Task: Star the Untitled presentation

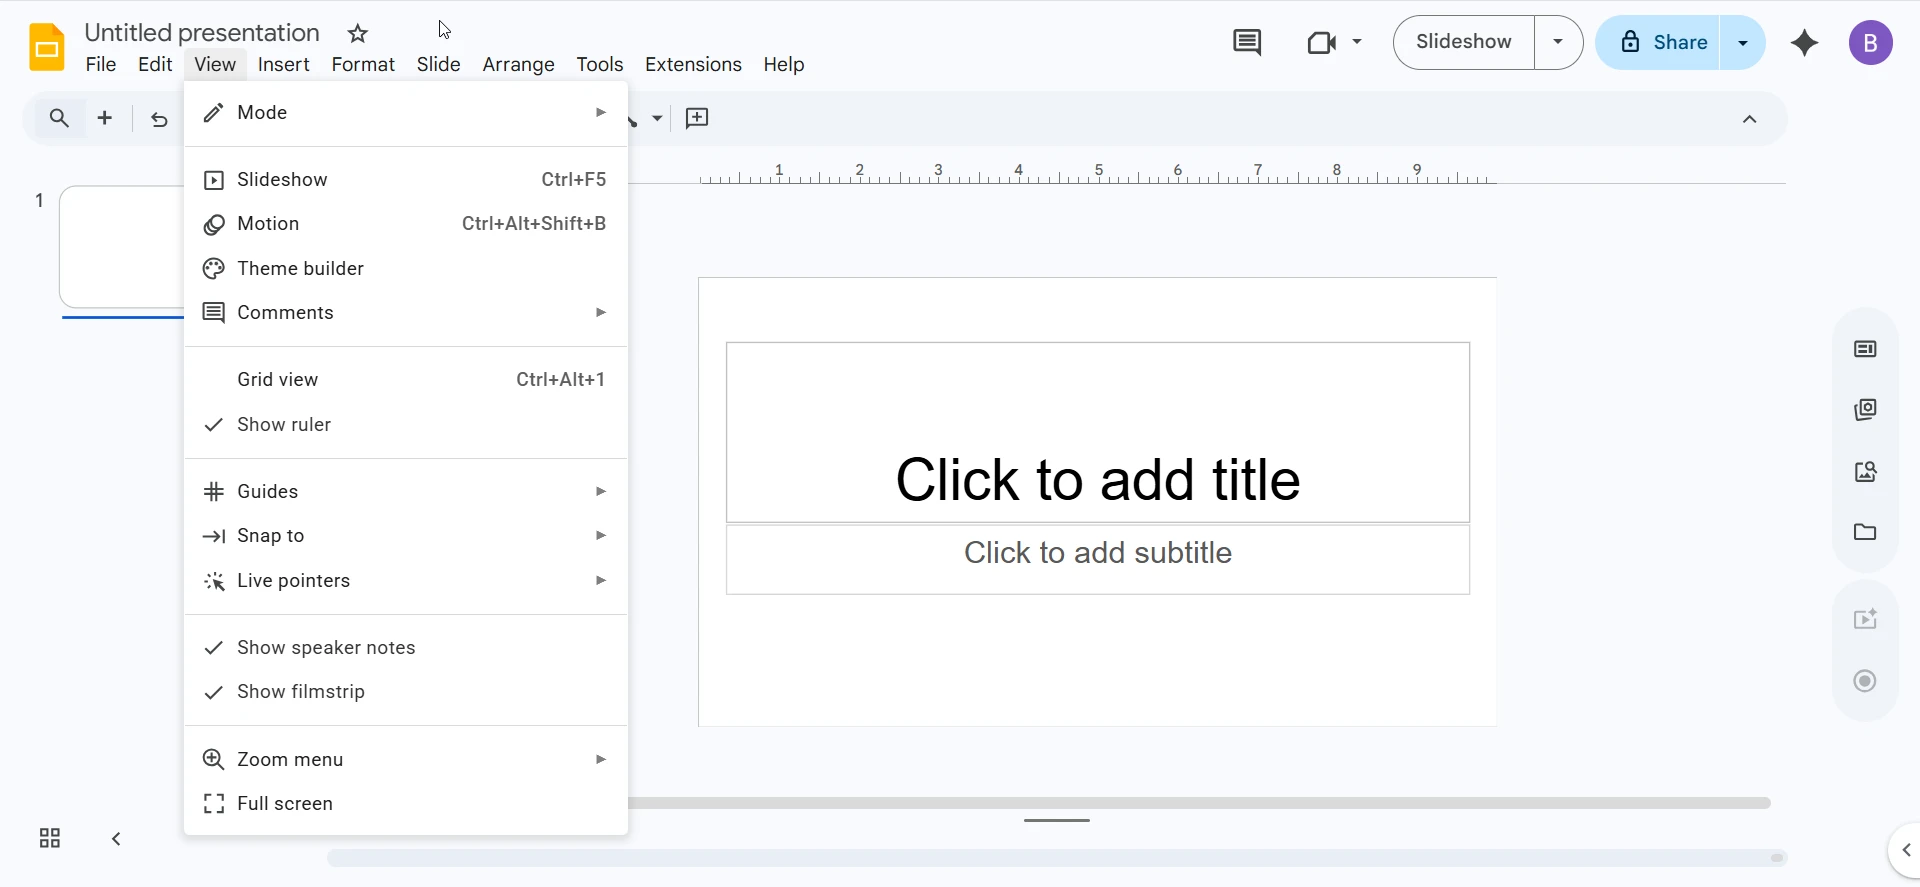Action: pyautogui.click(x=358, y=34)
